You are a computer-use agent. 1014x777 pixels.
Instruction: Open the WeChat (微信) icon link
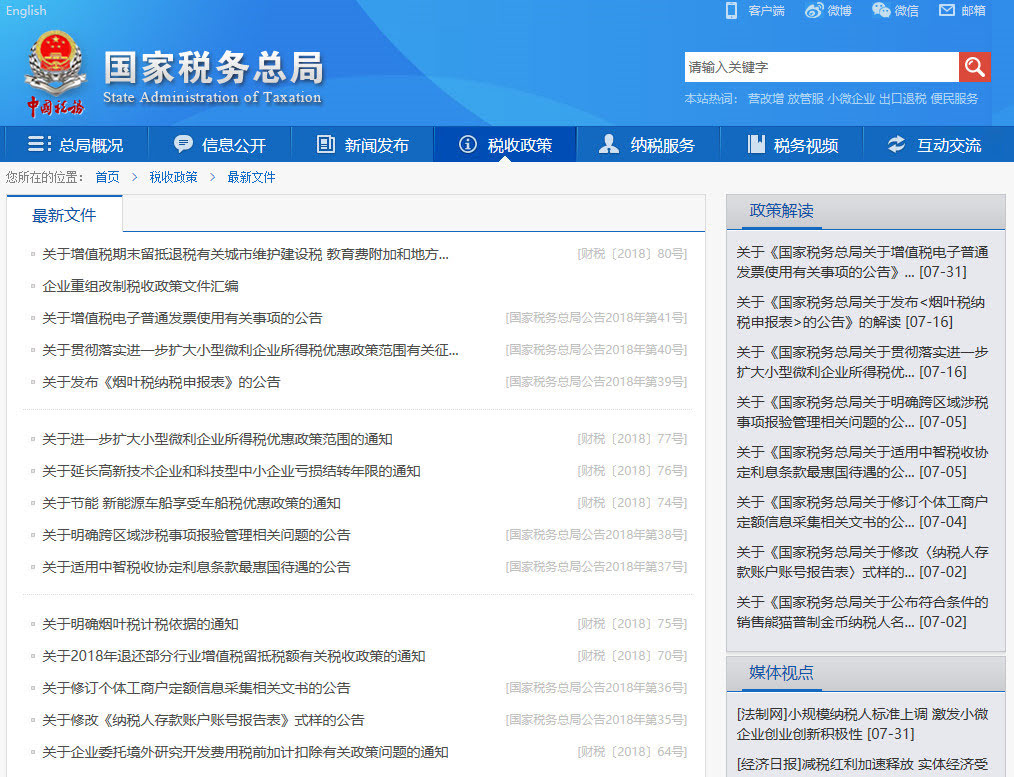click(x=881, y=10)
